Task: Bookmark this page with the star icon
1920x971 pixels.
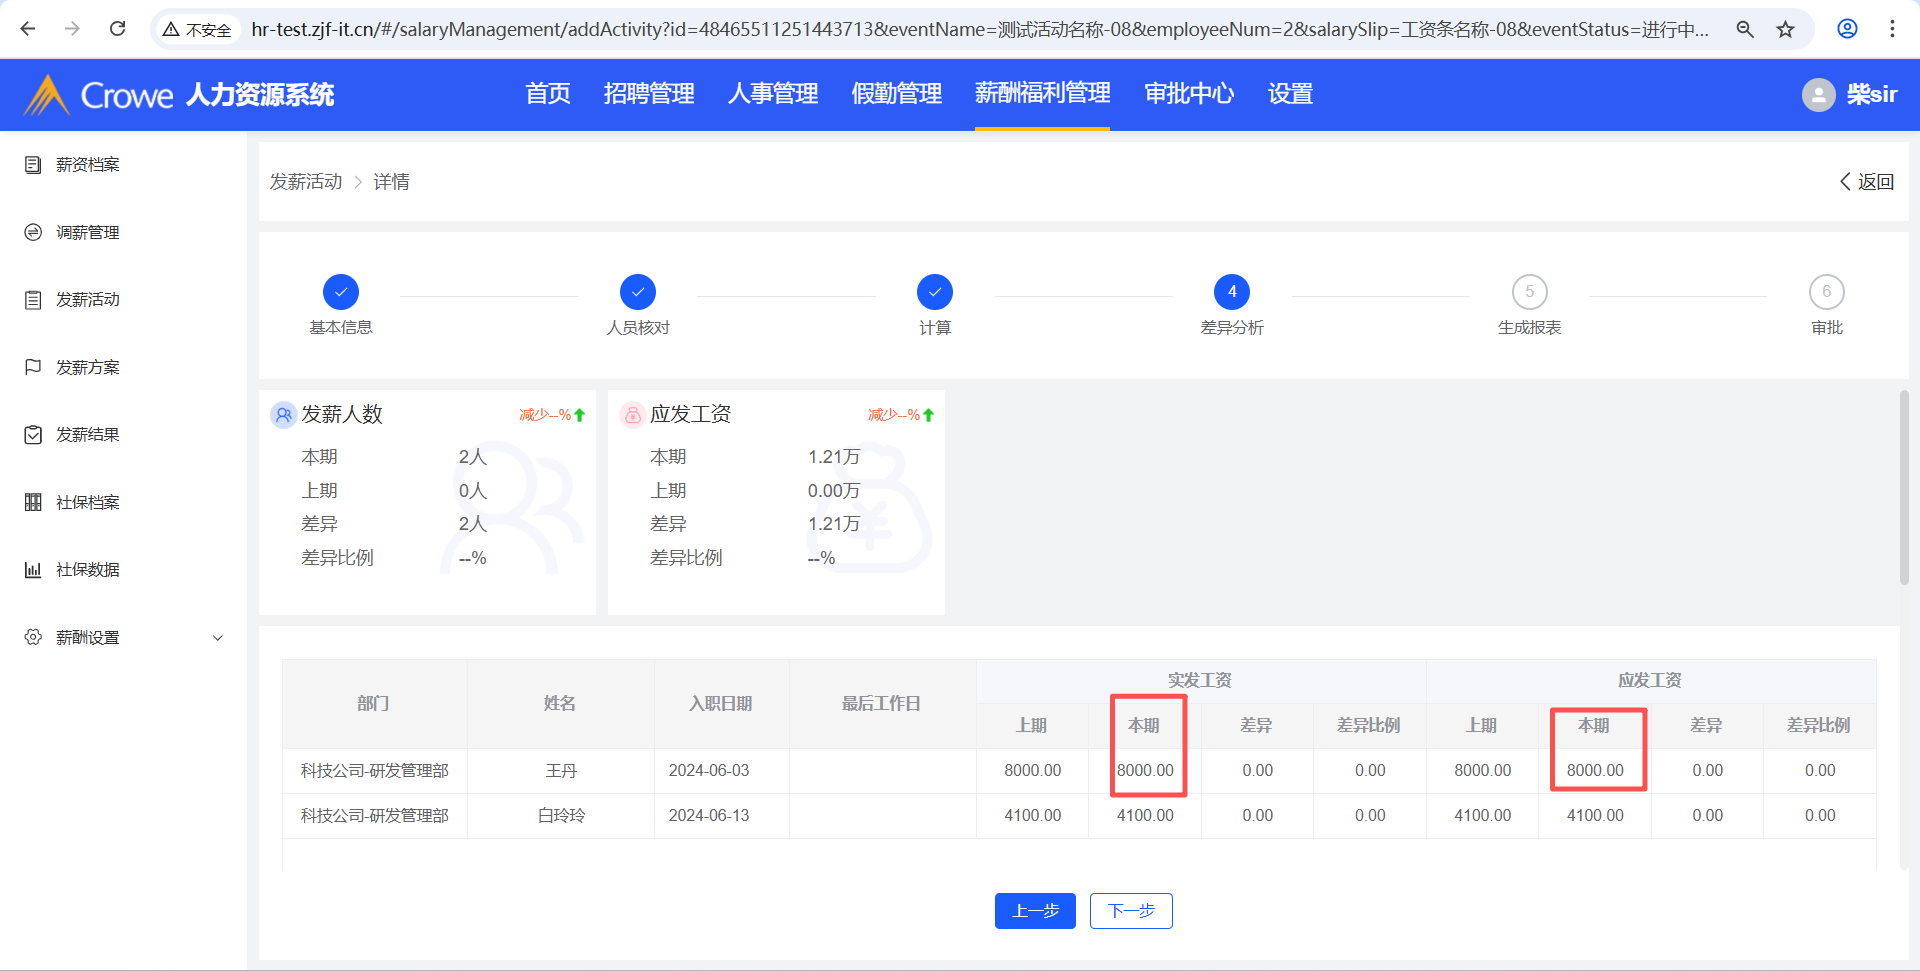Action: [x=1785, y=29]
